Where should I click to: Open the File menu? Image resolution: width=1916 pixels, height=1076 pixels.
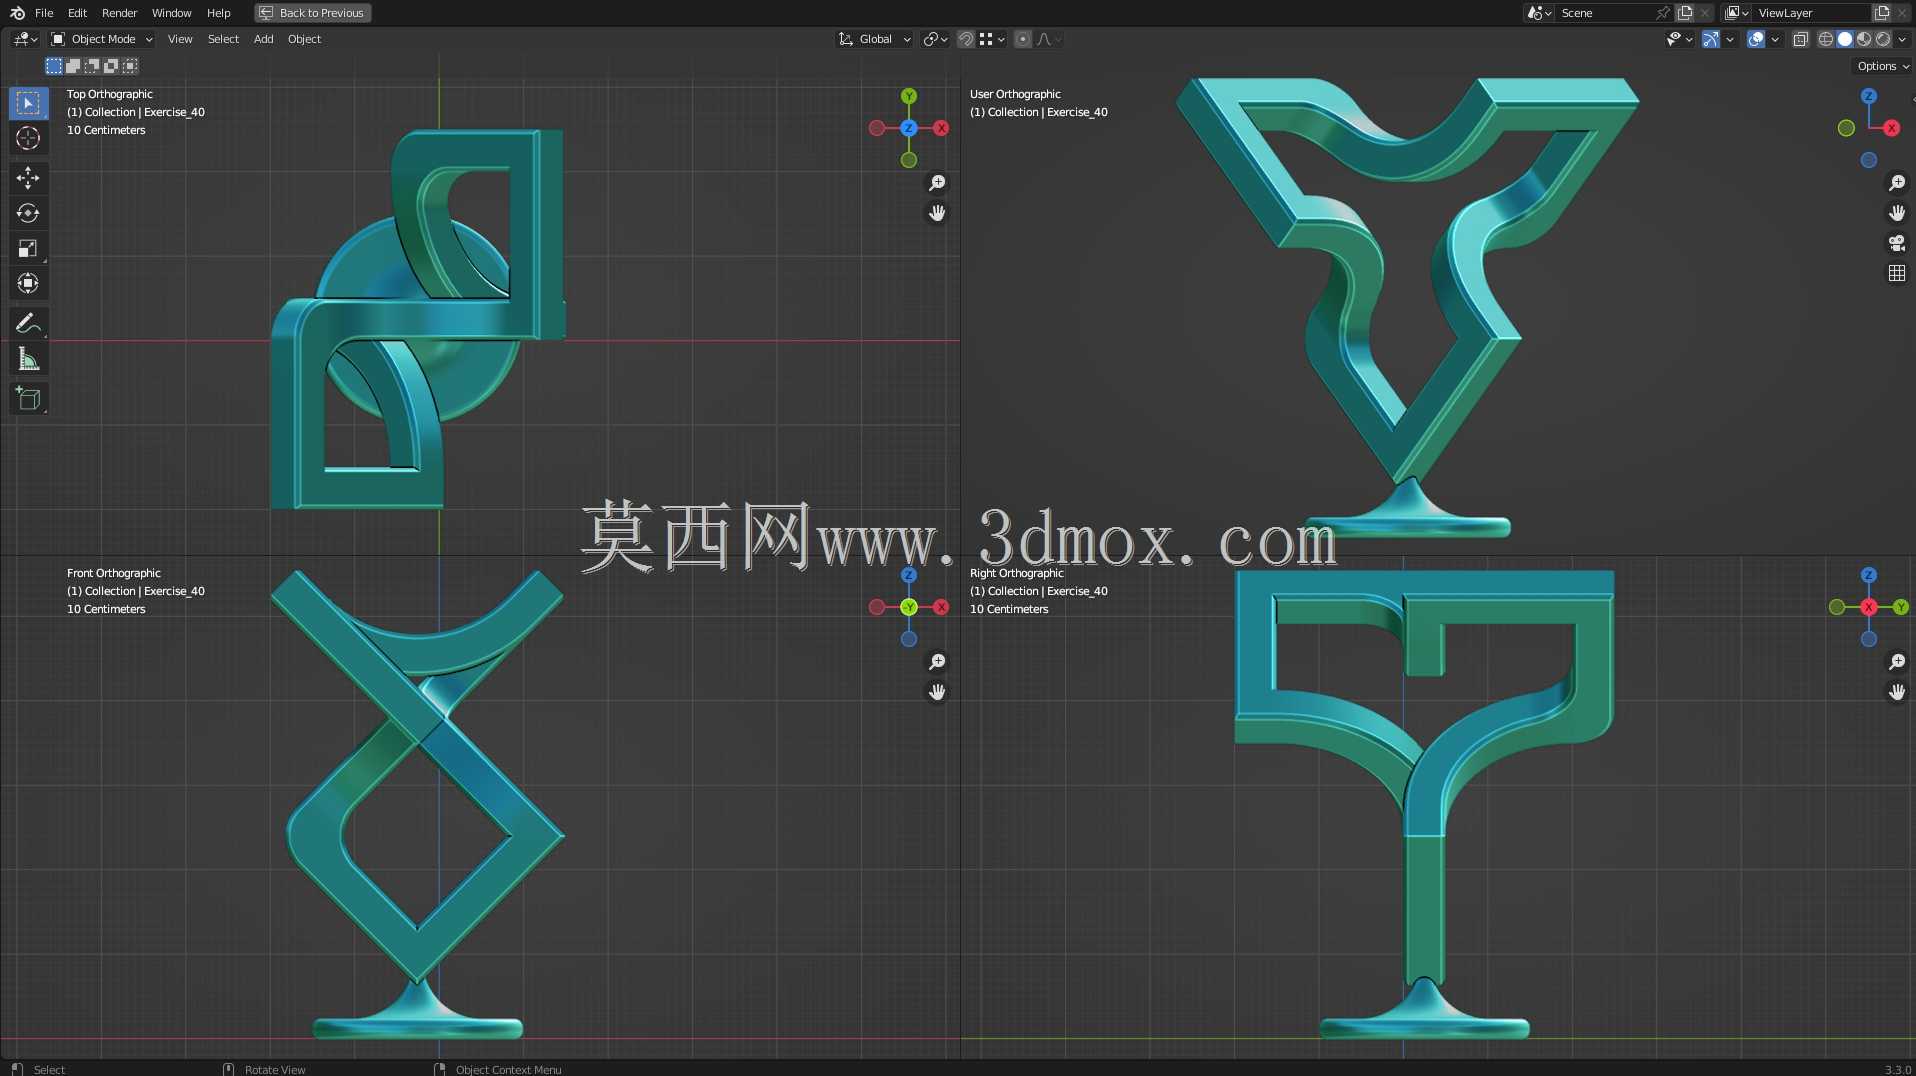[44, 13]
